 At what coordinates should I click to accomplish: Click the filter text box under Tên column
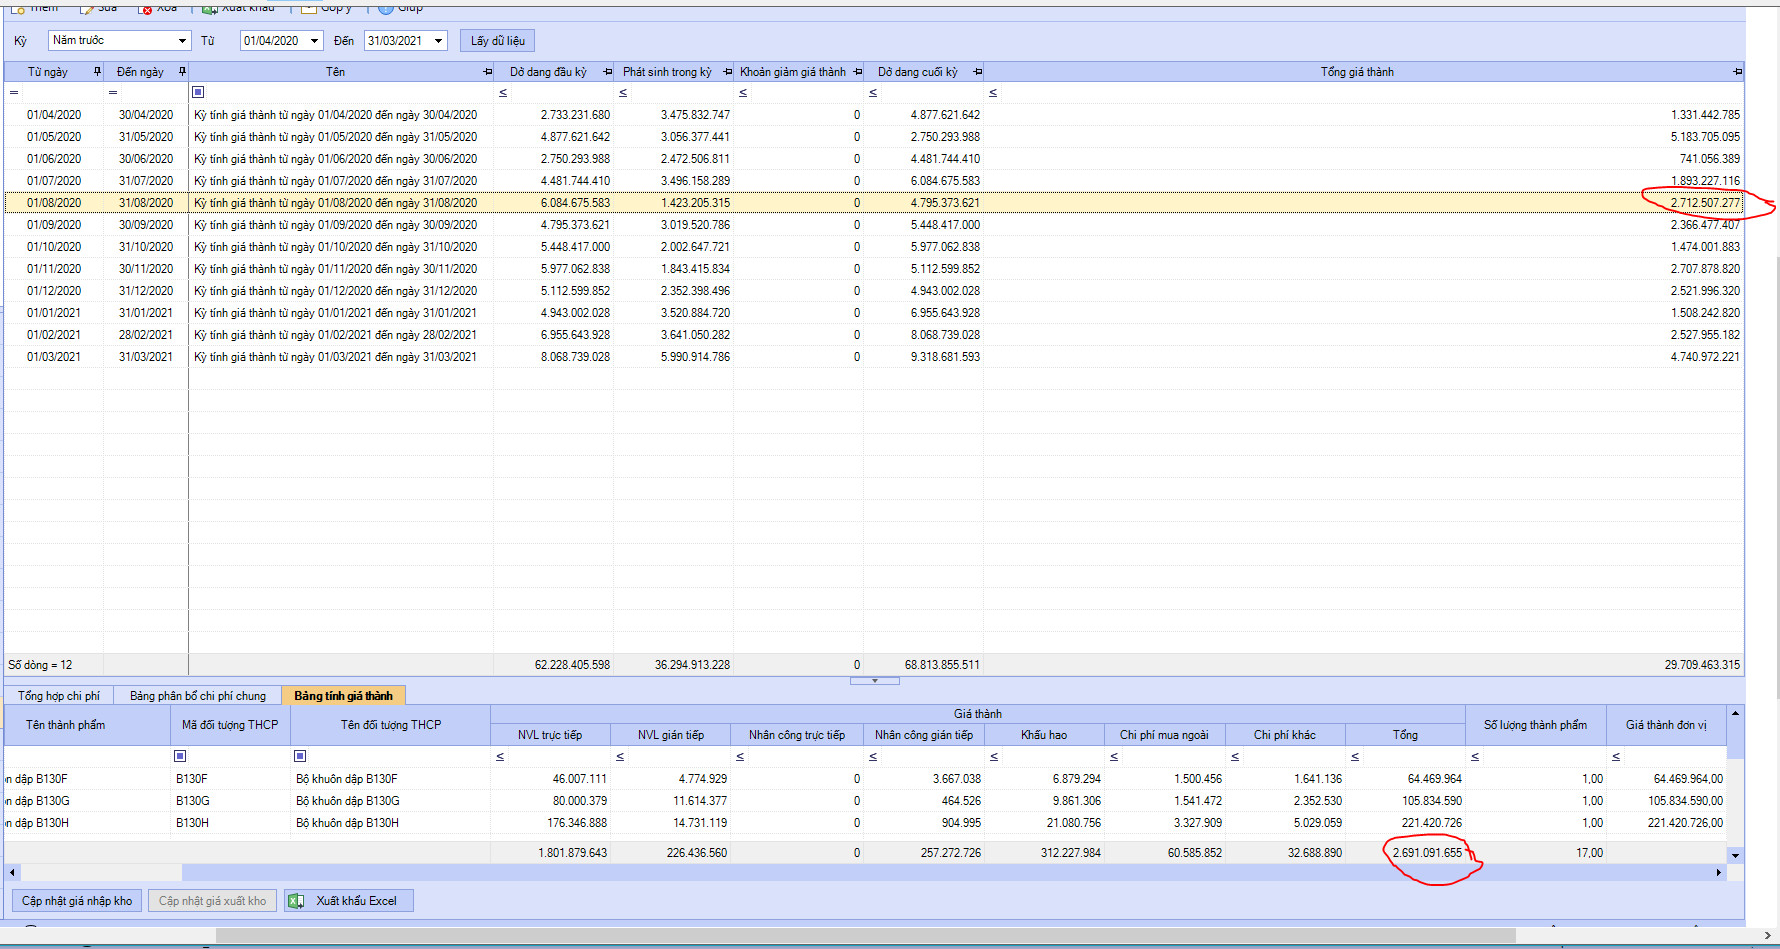point(347,92)
